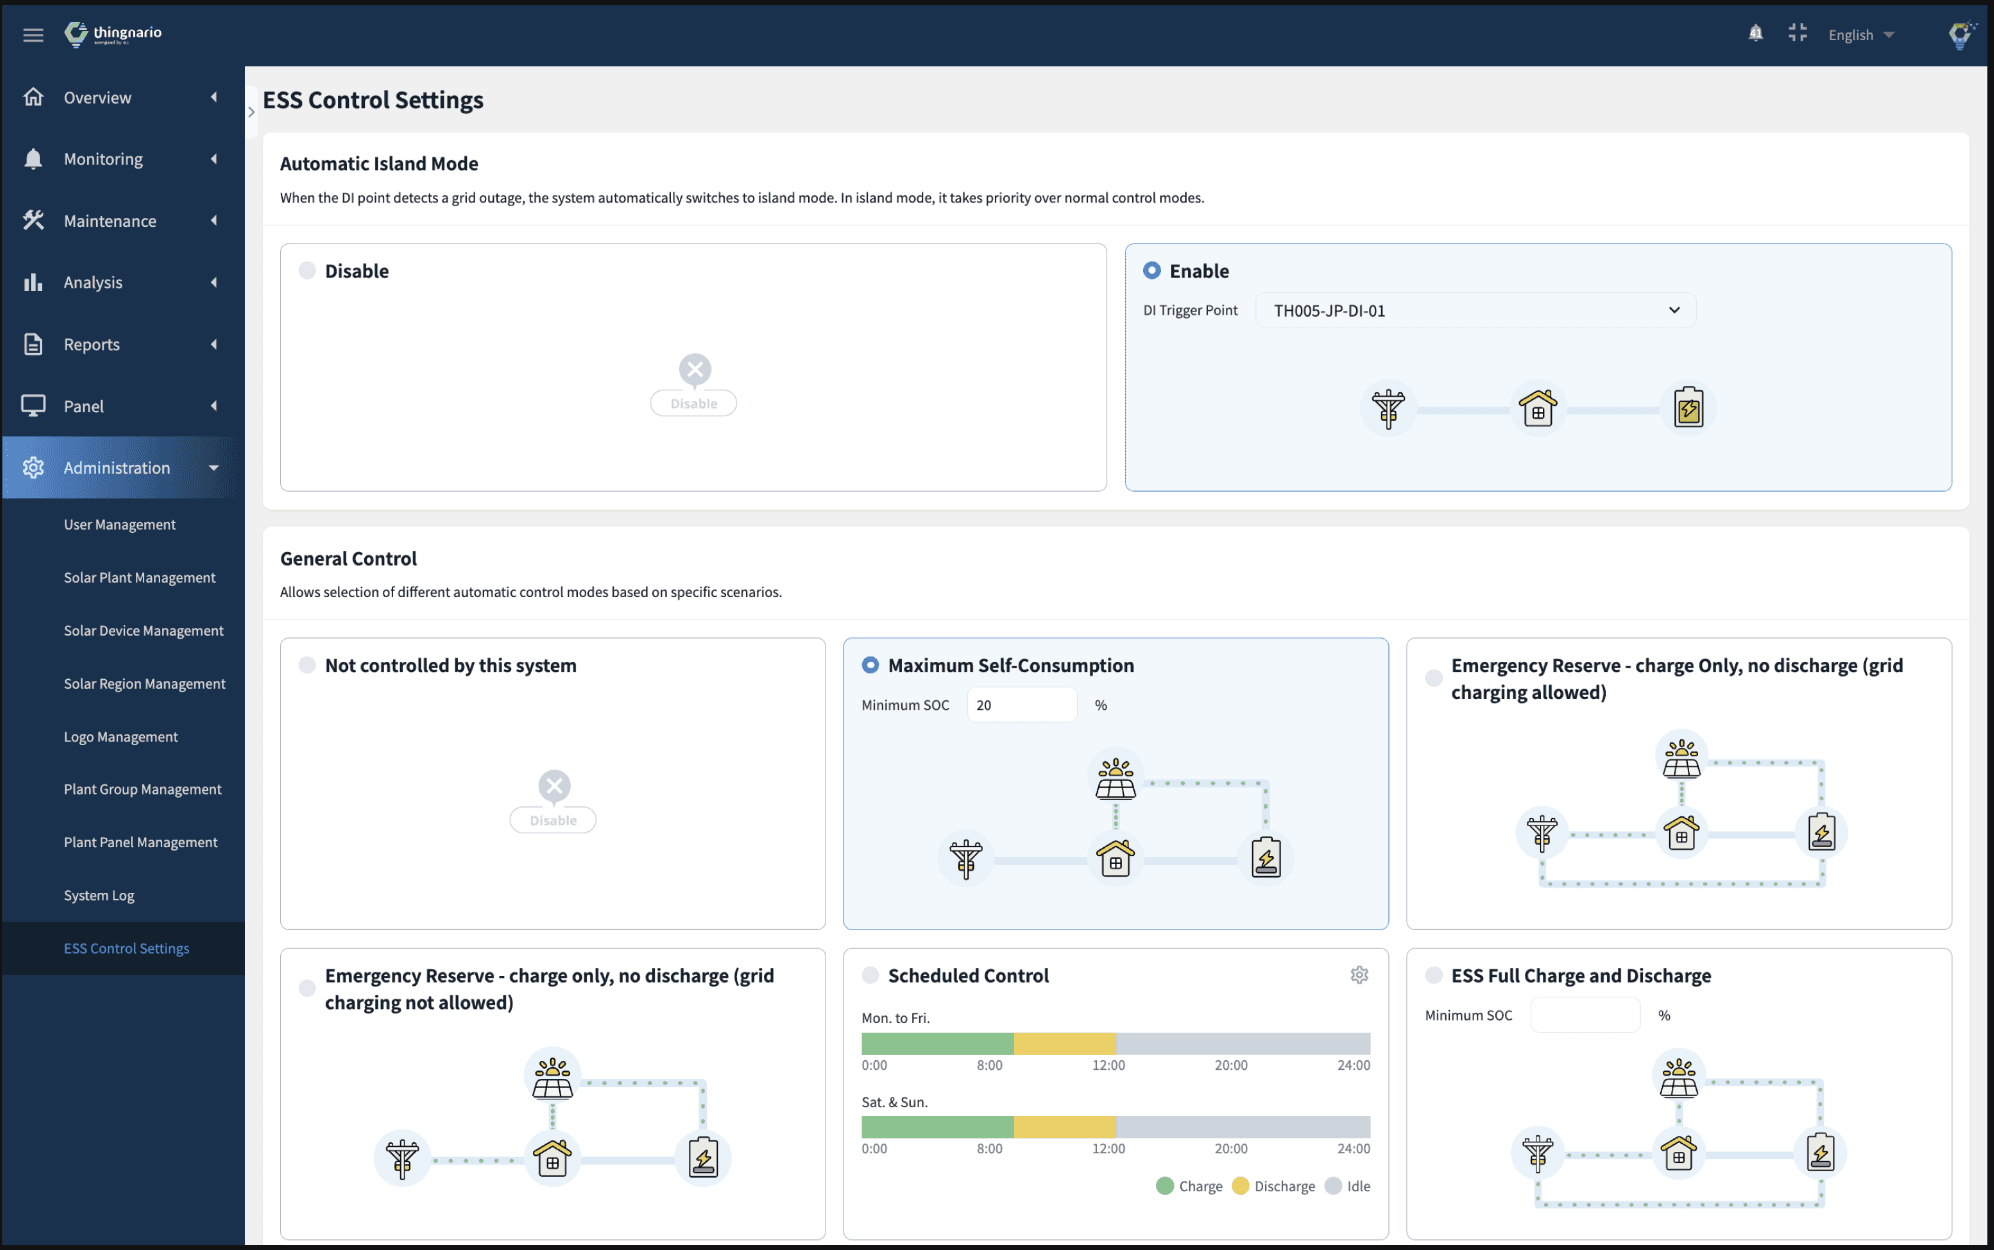The height and width of the screenshot is (1250, 1994).
Task: Click the exit fullscreen icon
Action: pos(1797,34)
